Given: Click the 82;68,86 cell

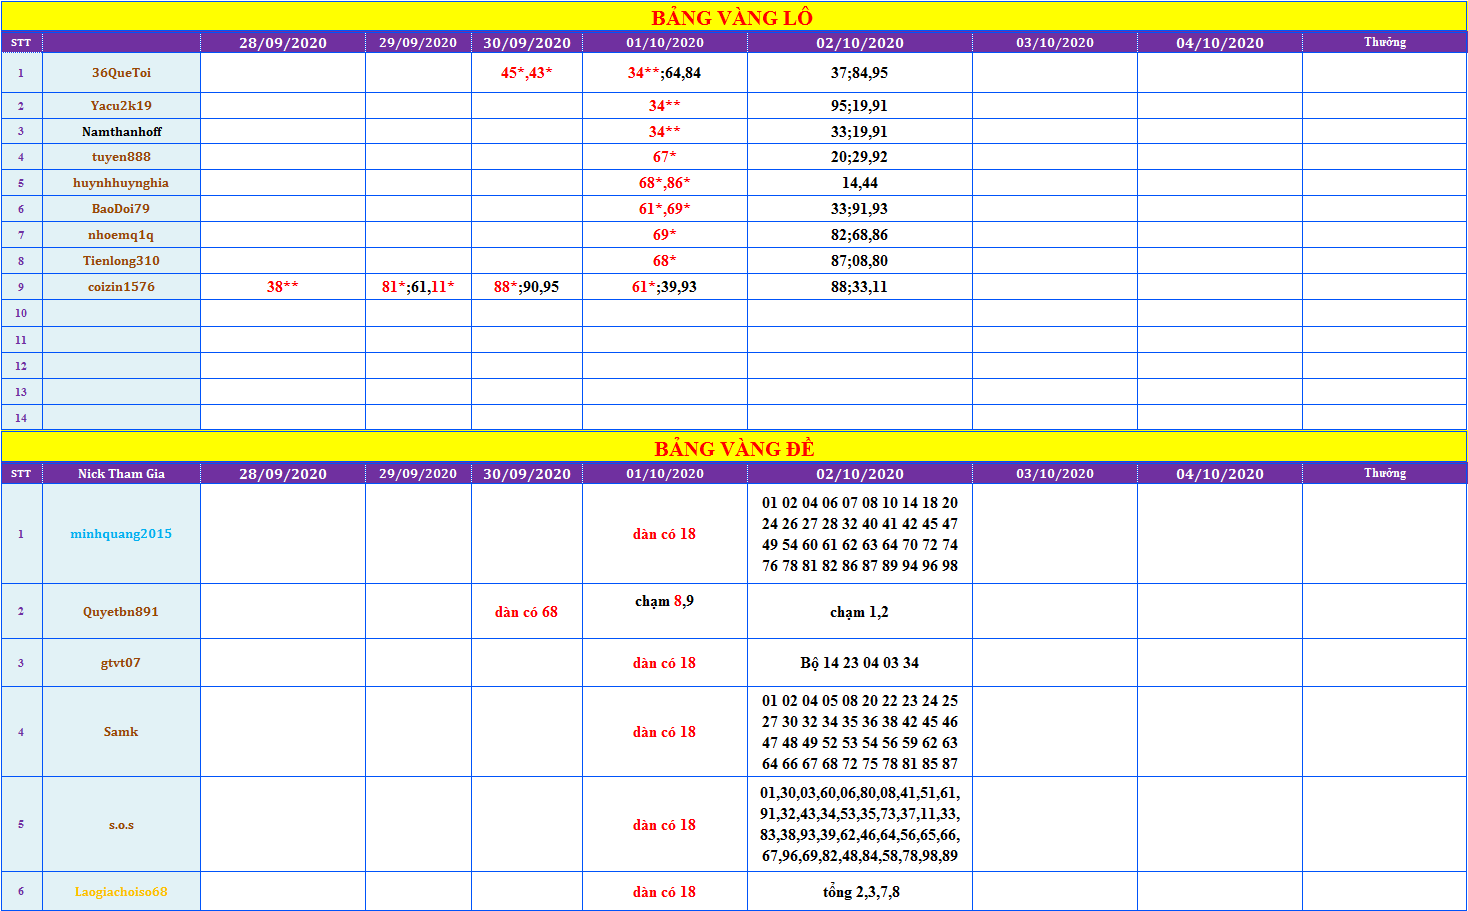Looking at the screenshot, I should tap(860, 234).
